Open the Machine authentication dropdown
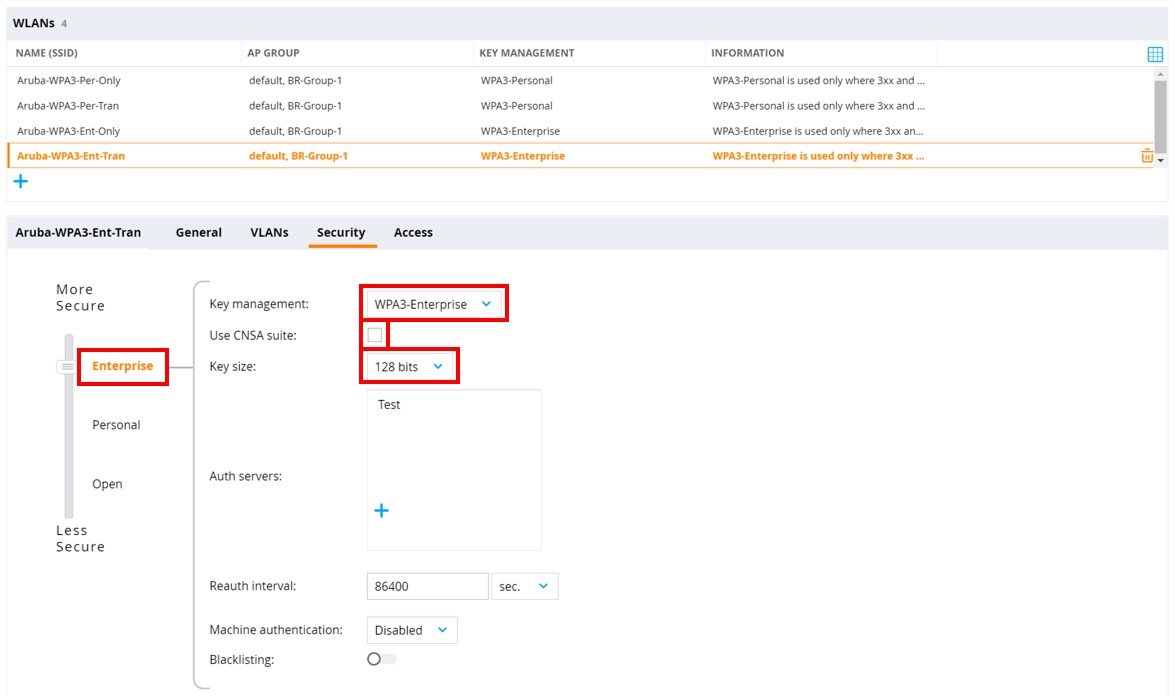Viewport: 1175px width, 696px height. point(411,630)
